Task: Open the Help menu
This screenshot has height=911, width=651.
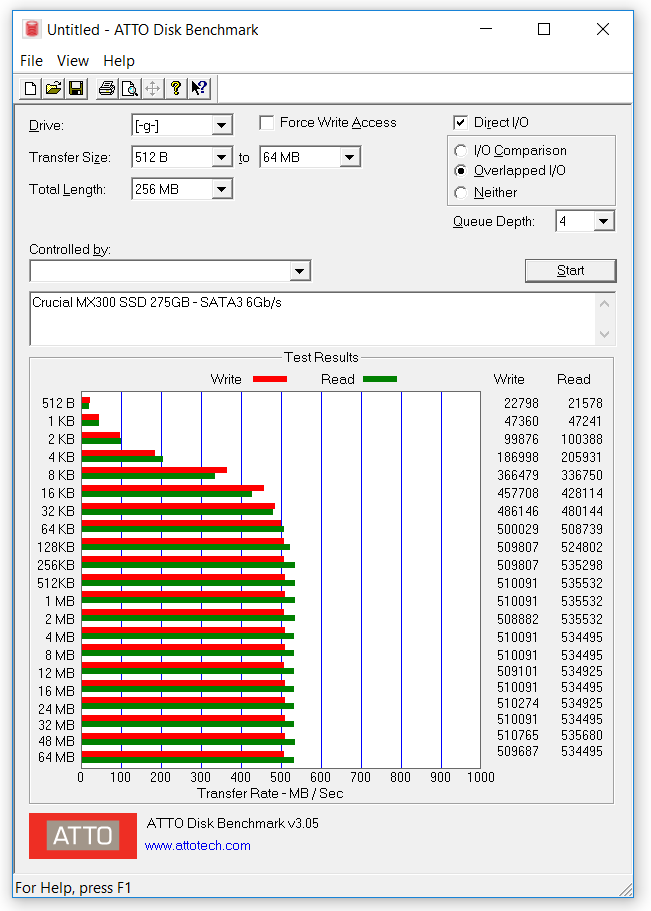Action: 119,60
